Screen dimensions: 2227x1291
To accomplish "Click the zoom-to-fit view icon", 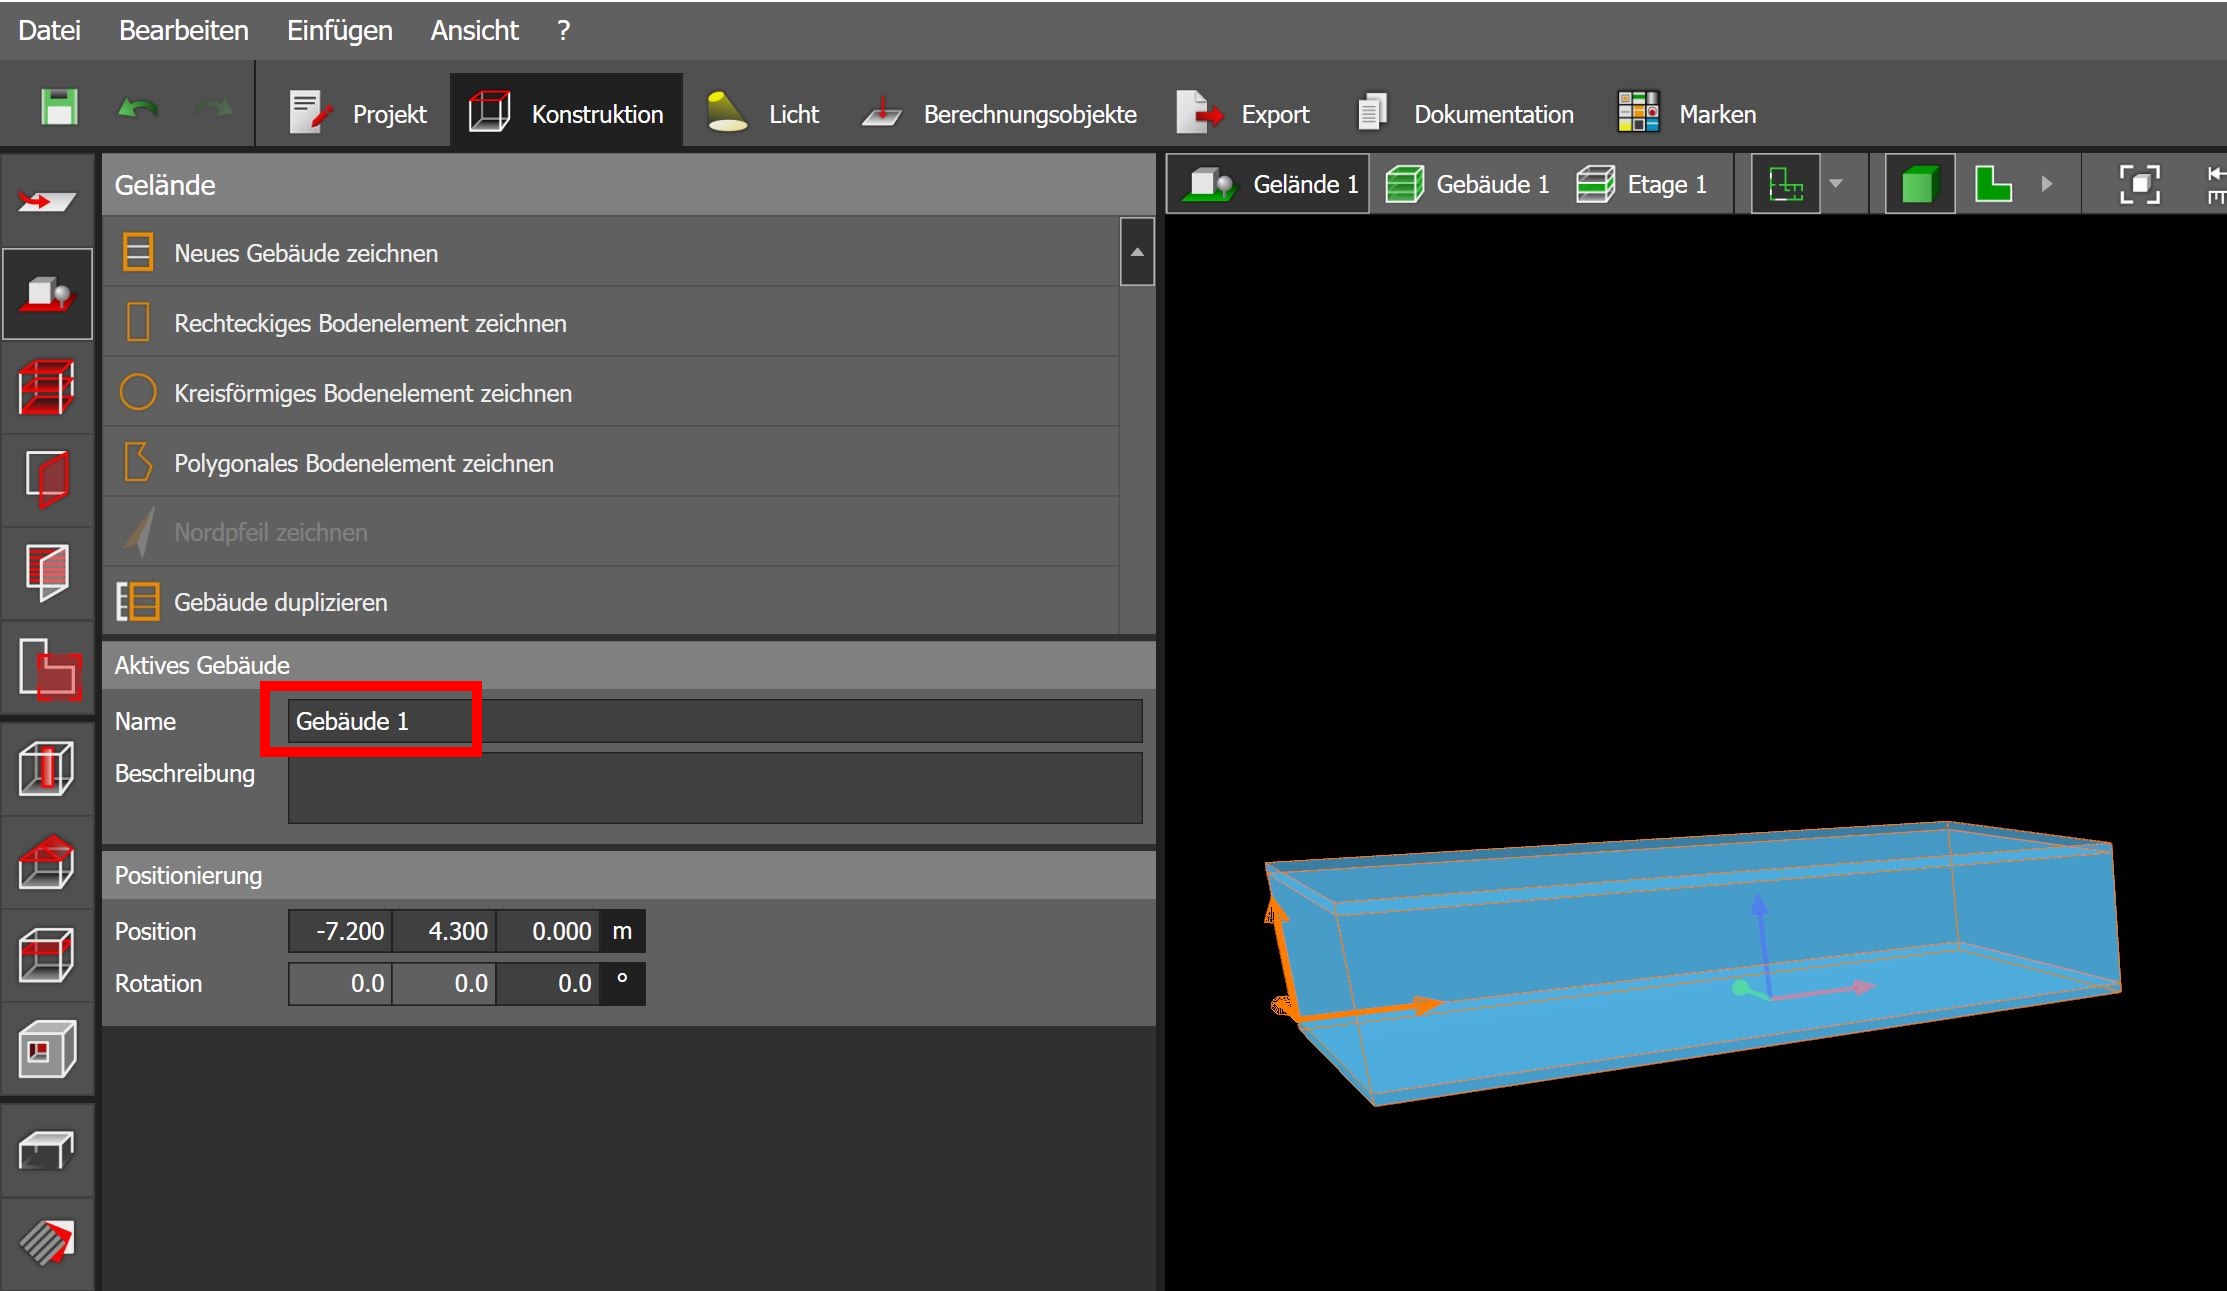I will (2139, 184).
